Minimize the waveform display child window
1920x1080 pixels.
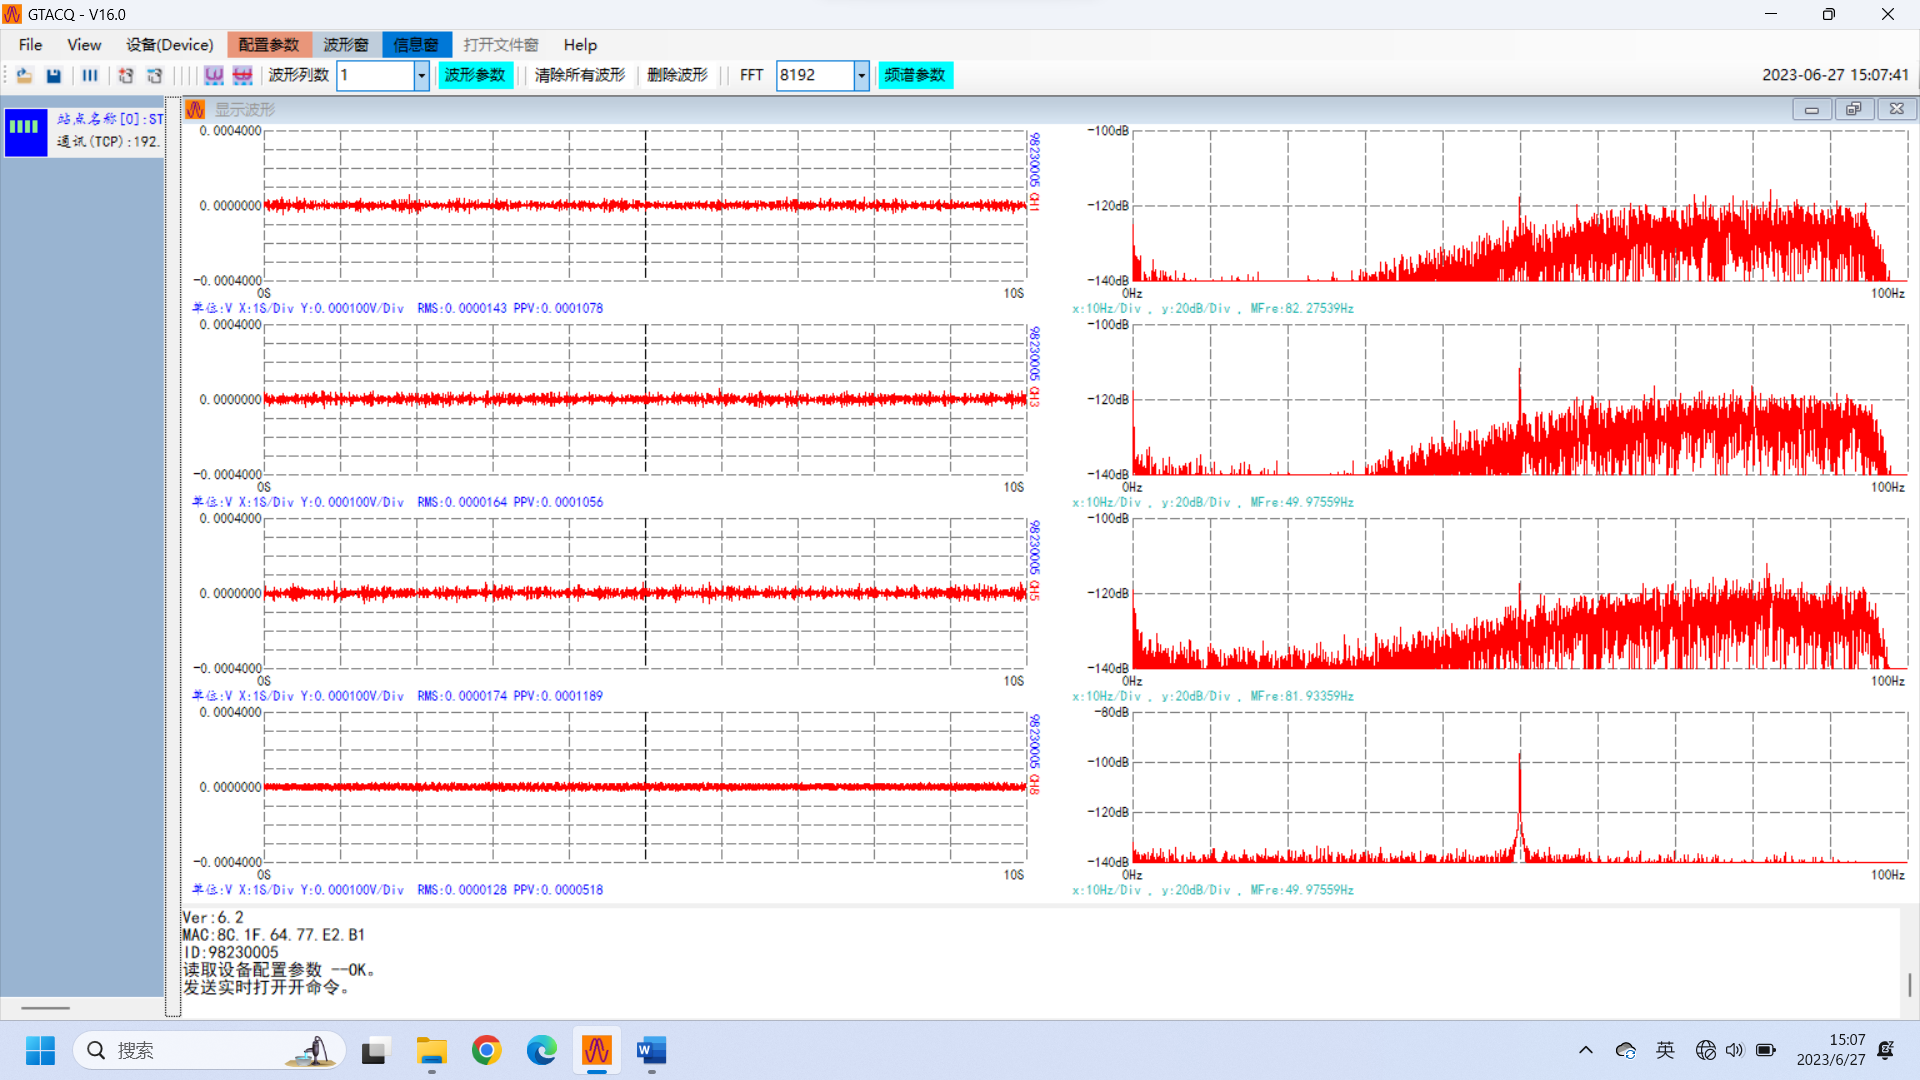point(1812,109)
